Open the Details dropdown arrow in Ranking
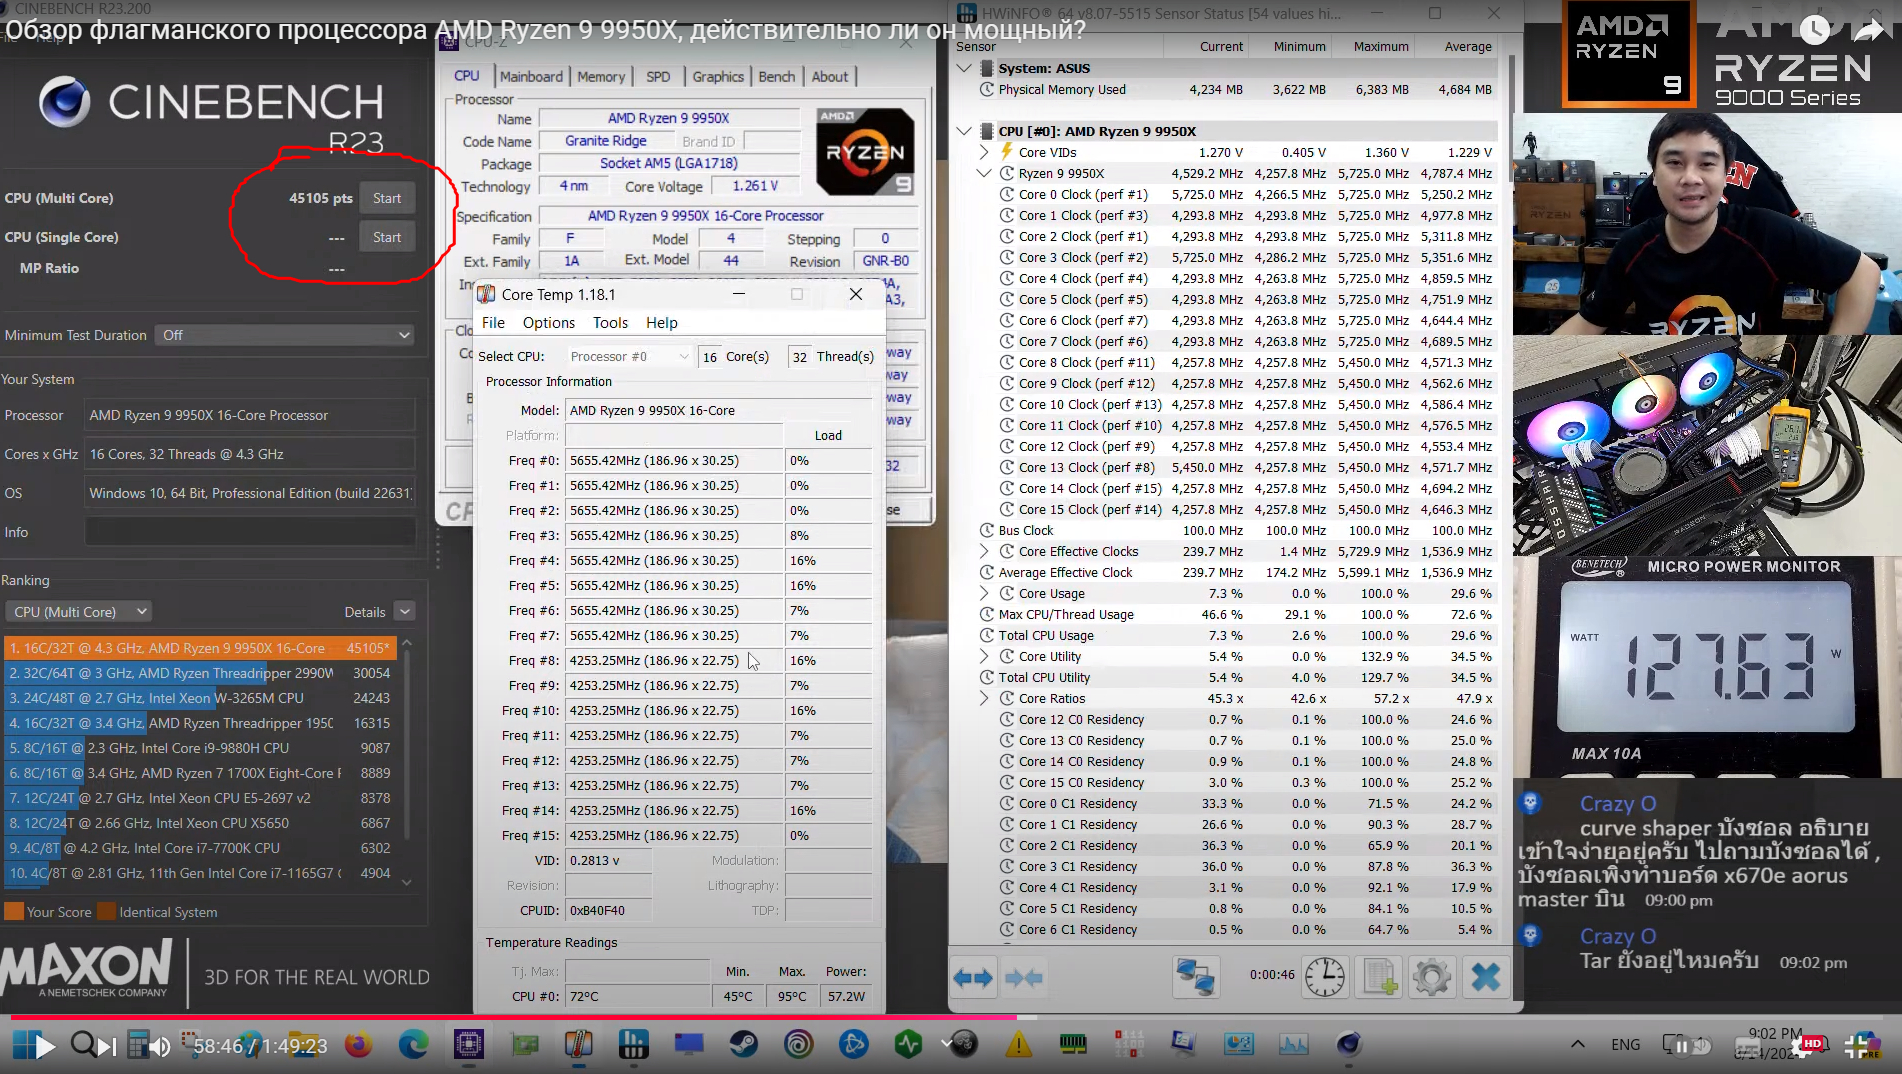Viewport: 1902px width, 1074px height. pos(405,612)
